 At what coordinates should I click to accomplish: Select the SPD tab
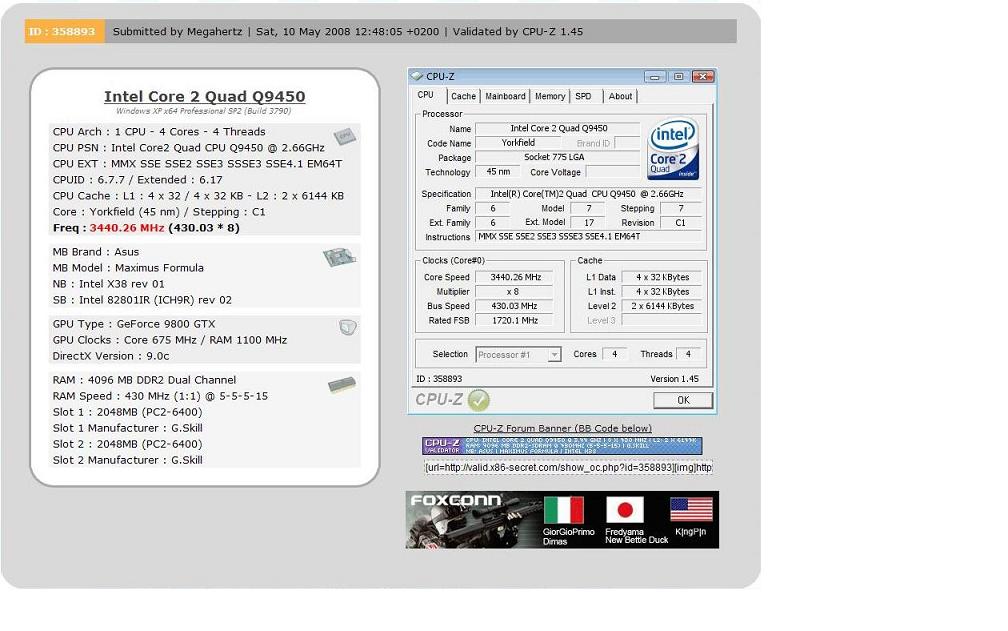click(x=583, y=96)
